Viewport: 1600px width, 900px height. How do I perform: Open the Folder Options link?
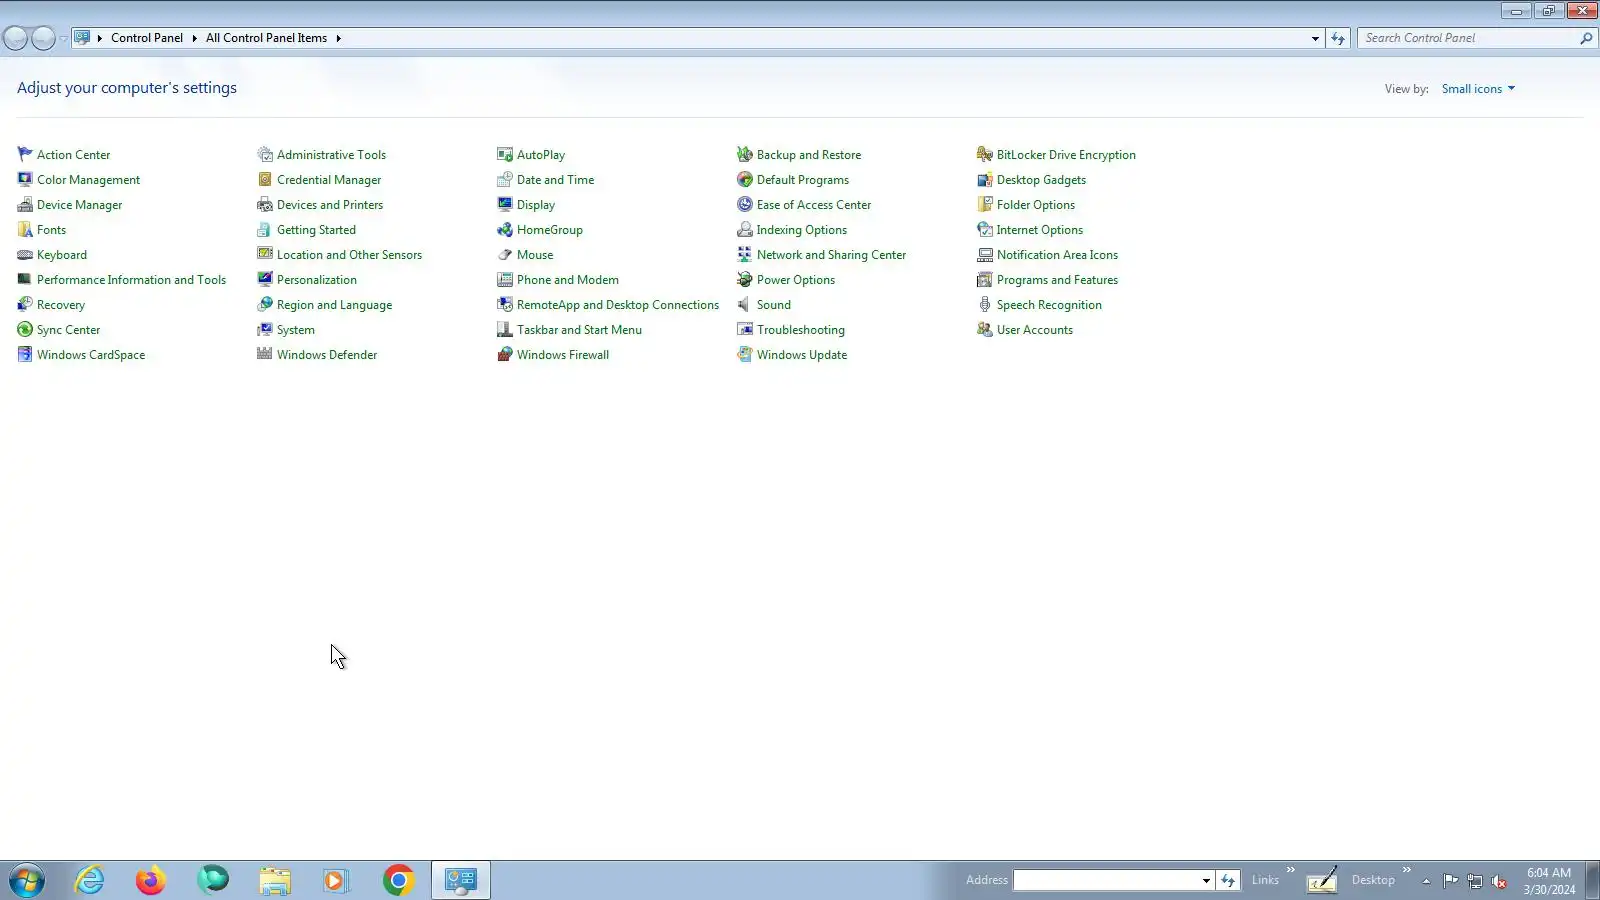pos(1036,205)
